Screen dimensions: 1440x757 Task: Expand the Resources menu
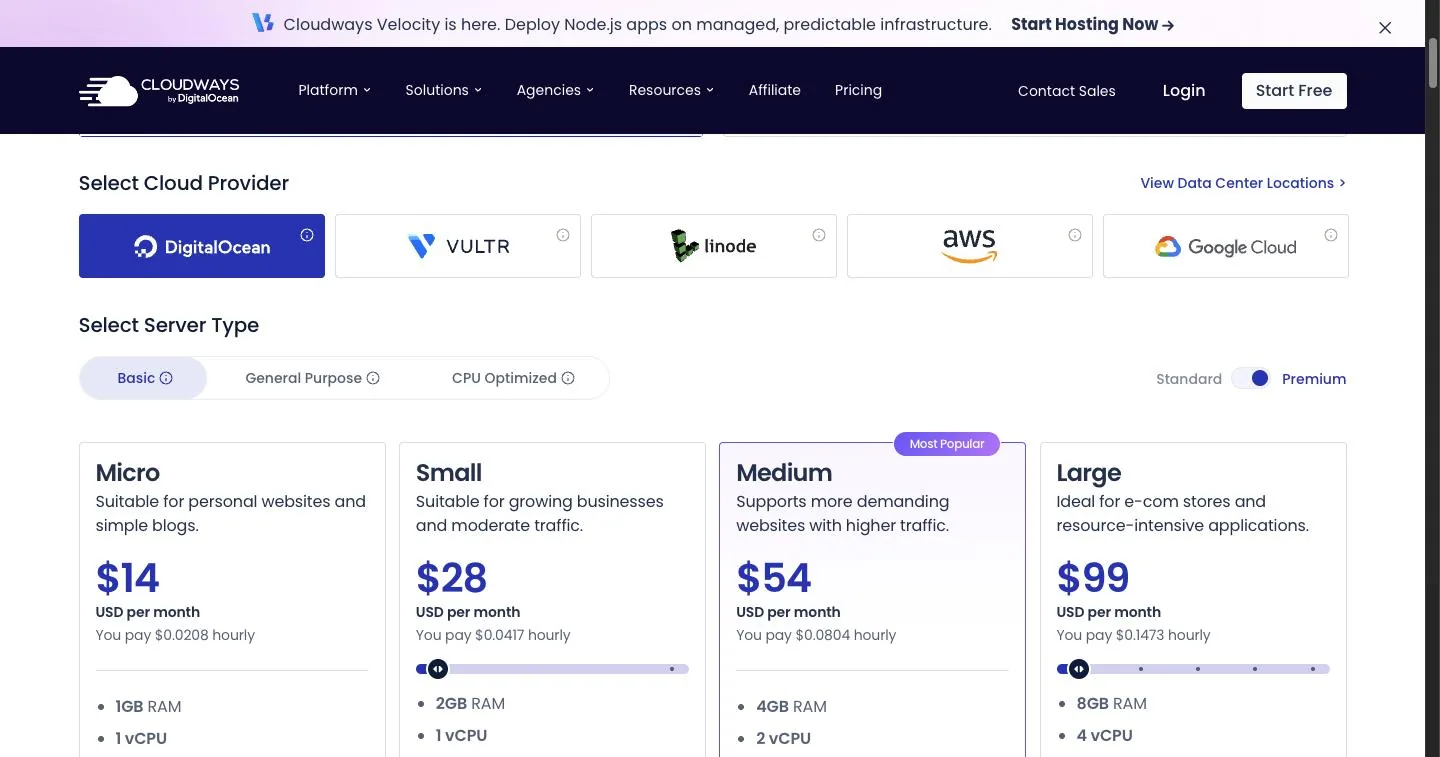coord(671,90)
